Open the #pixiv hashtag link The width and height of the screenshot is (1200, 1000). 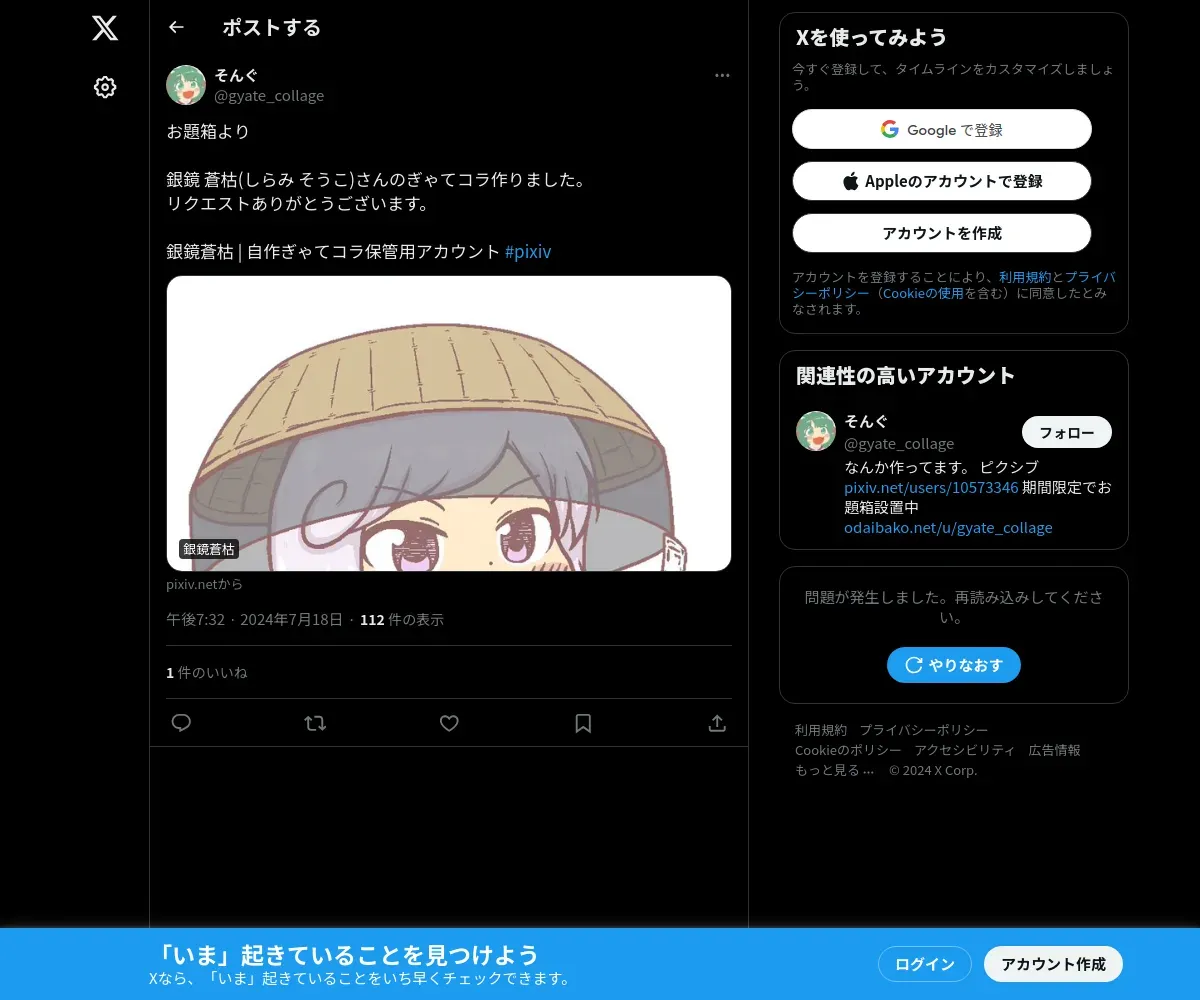pyautogui.click(x=528, y=252)
